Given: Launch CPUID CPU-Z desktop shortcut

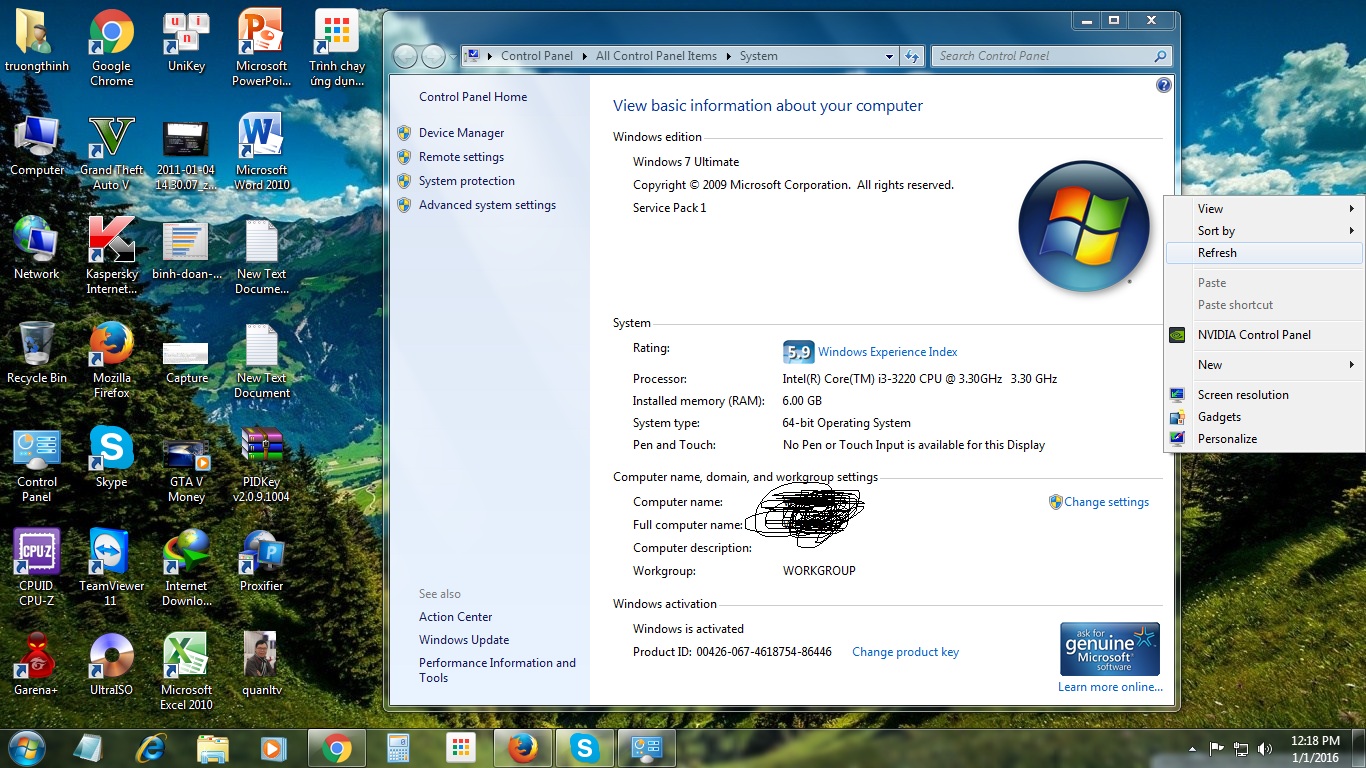Looking at the screenshot, I should (37, 568).
